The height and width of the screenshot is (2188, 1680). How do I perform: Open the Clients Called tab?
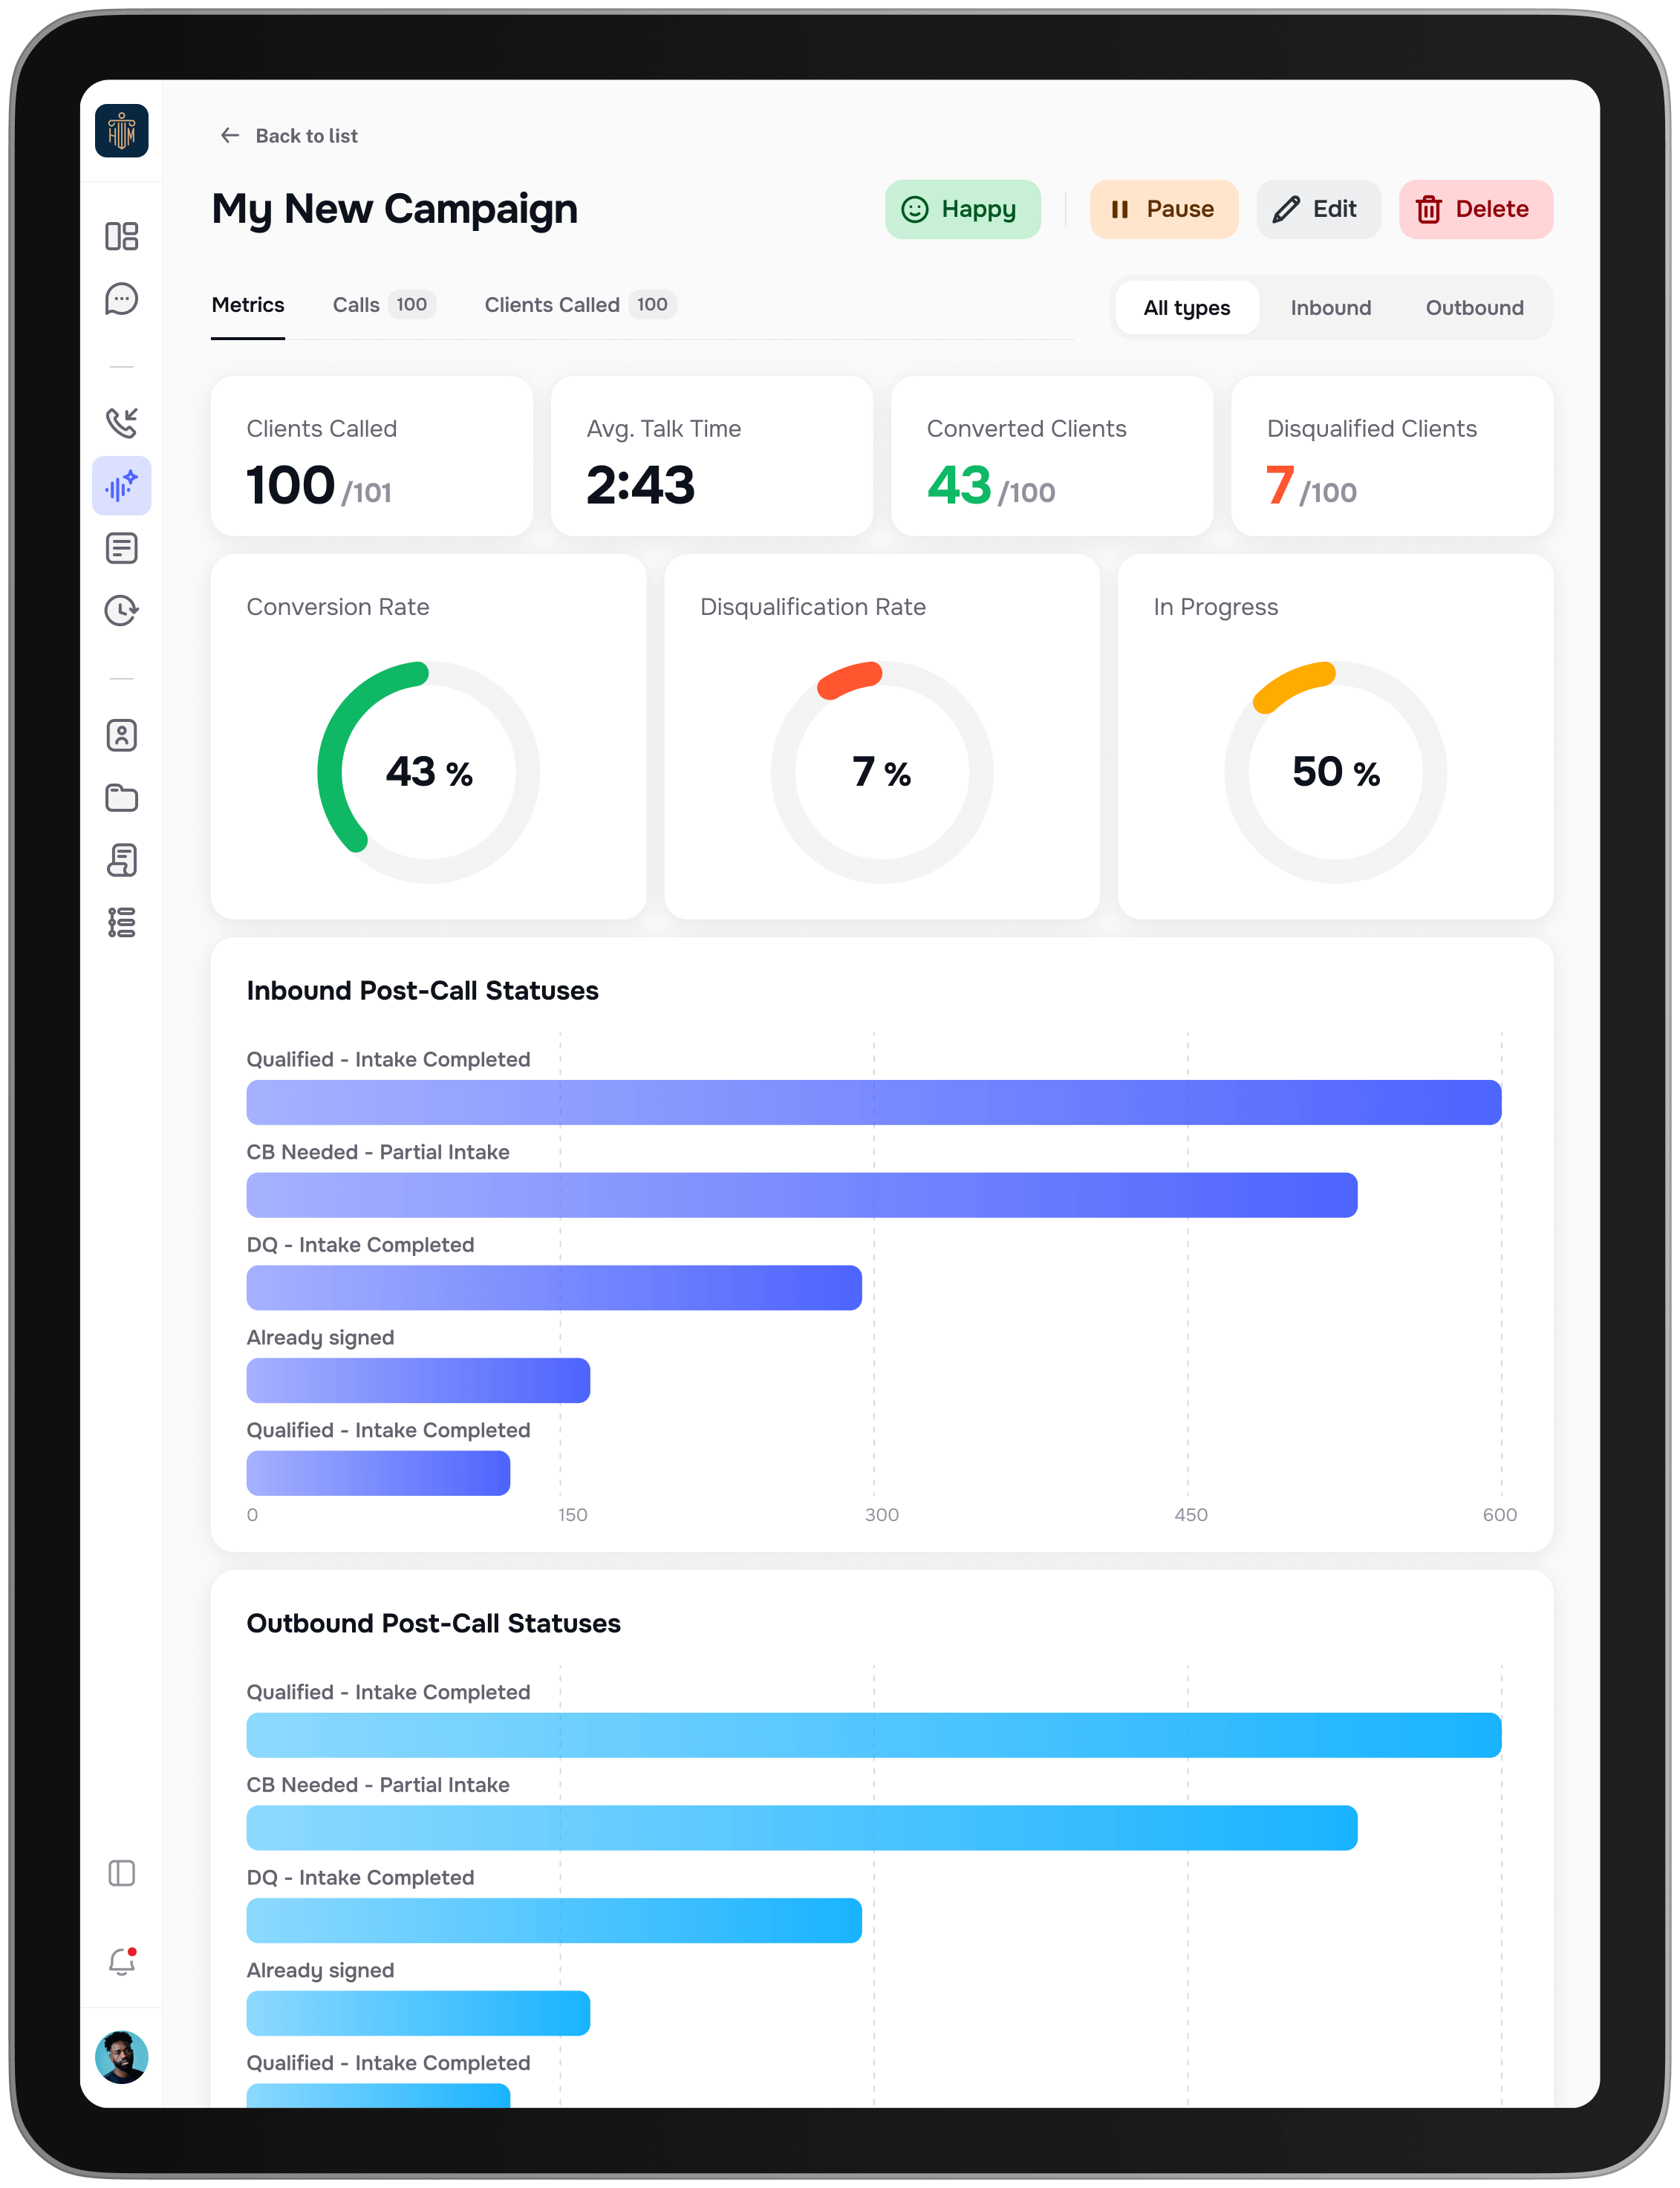[x=552, y=305]
